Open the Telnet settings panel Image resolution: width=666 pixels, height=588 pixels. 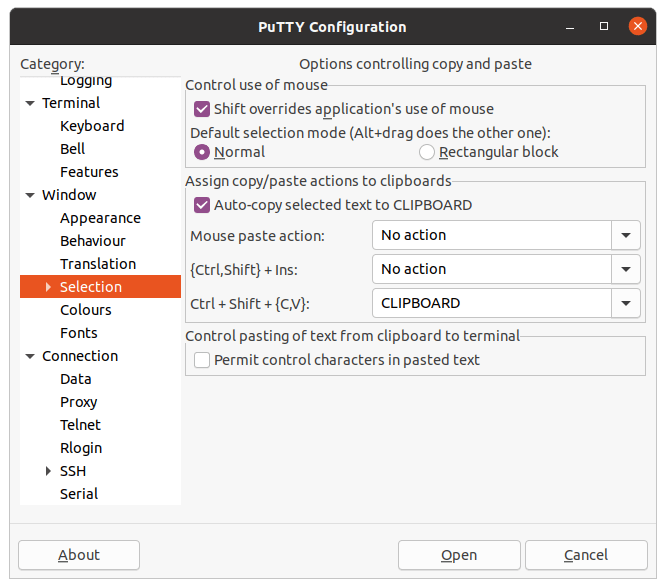(80, 425)
